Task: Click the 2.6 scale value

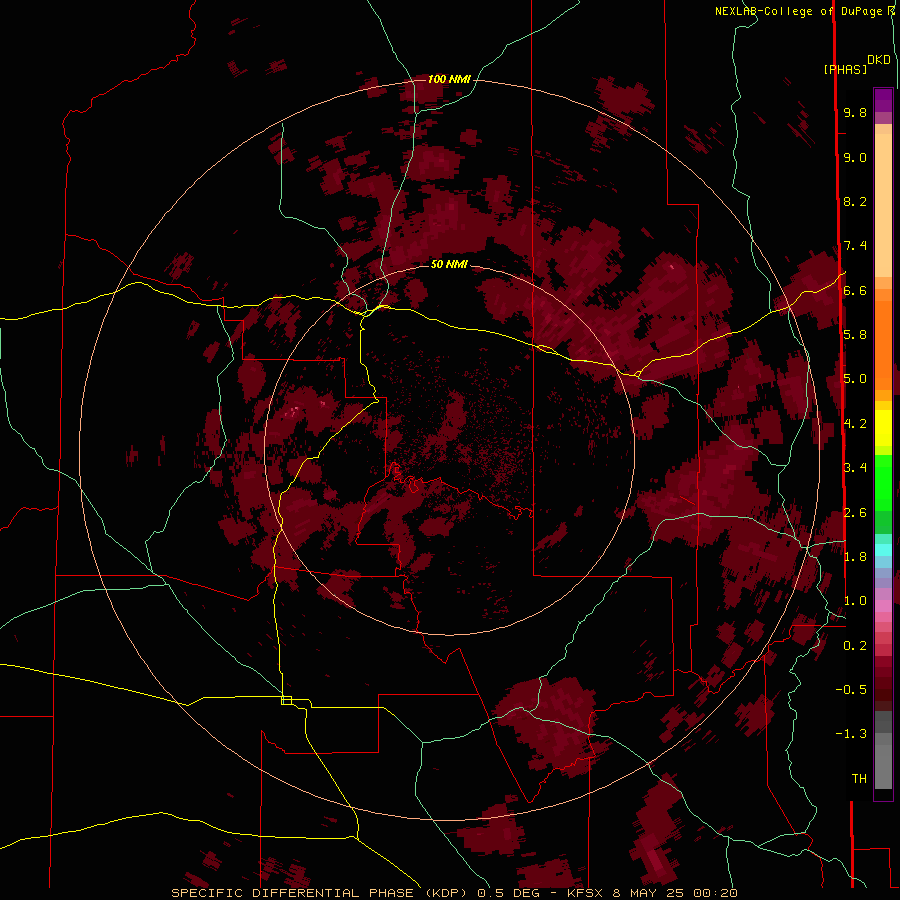Action: [x=855, y=513]
